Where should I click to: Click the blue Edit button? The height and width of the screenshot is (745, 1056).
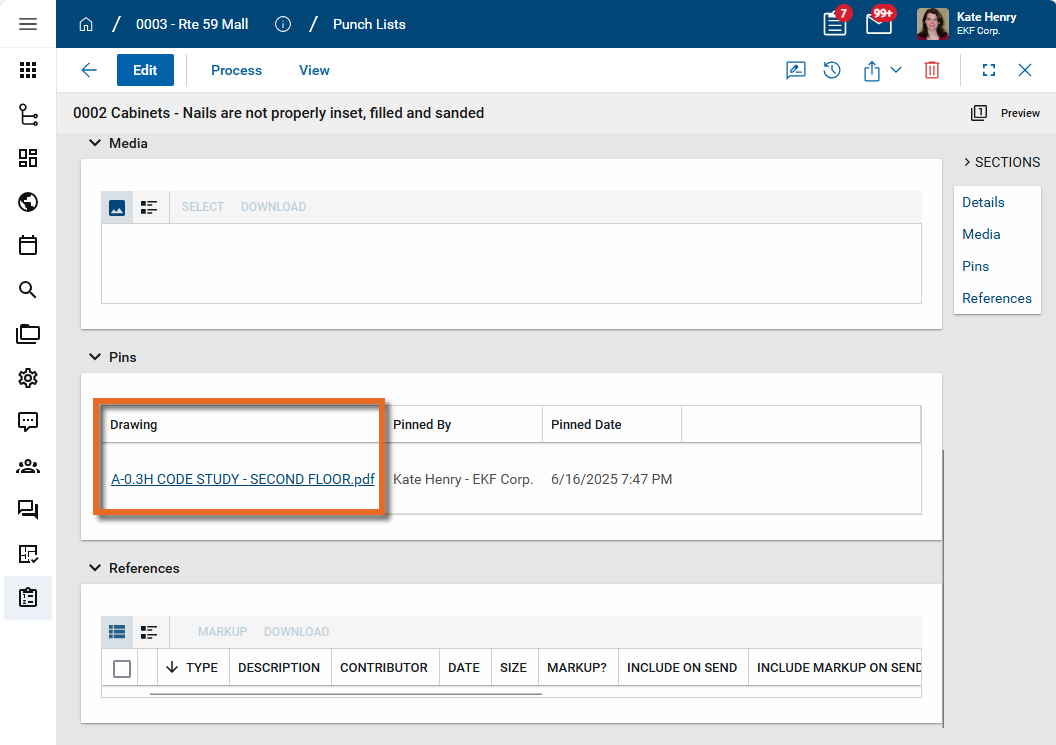pyautogui.click(x=145, y=70)
